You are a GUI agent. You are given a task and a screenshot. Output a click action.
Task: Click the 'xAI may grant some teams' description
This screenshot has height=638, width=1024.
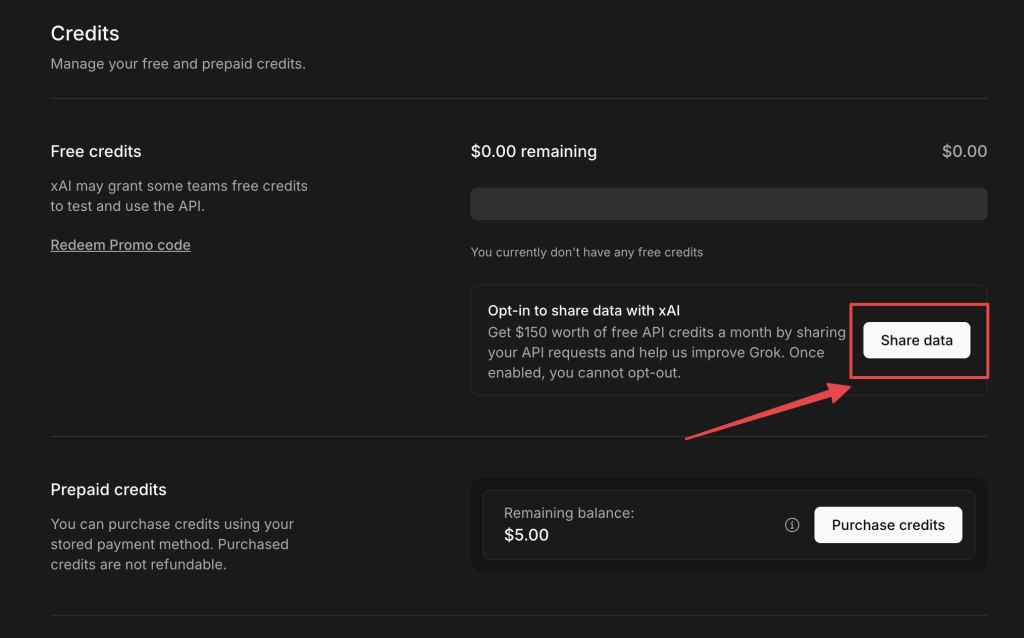tap(179, 196)
